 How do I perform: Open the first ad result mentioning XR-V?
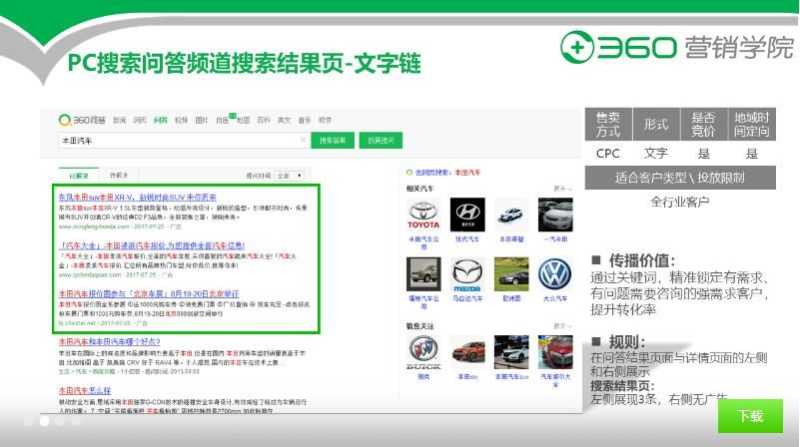pyautogui.click(x=137, y=197)
